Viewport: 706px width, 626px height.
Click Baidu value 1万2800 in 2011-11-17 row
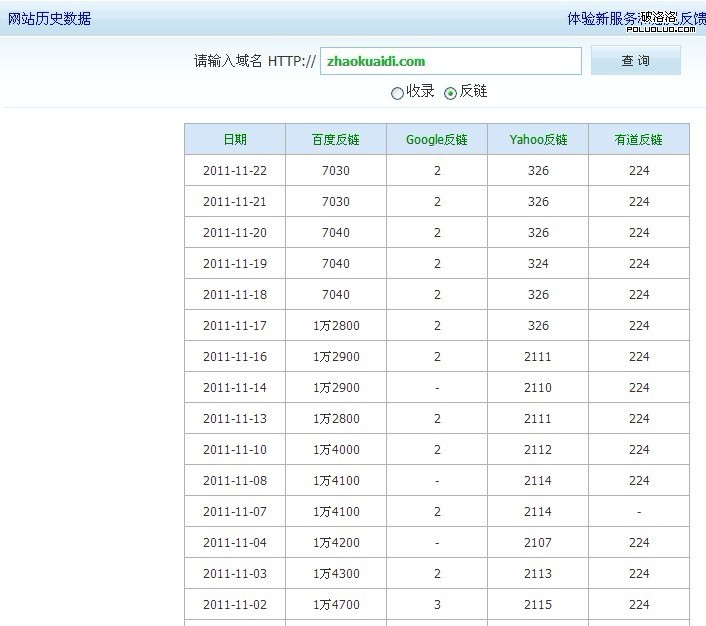coord(336,326)
